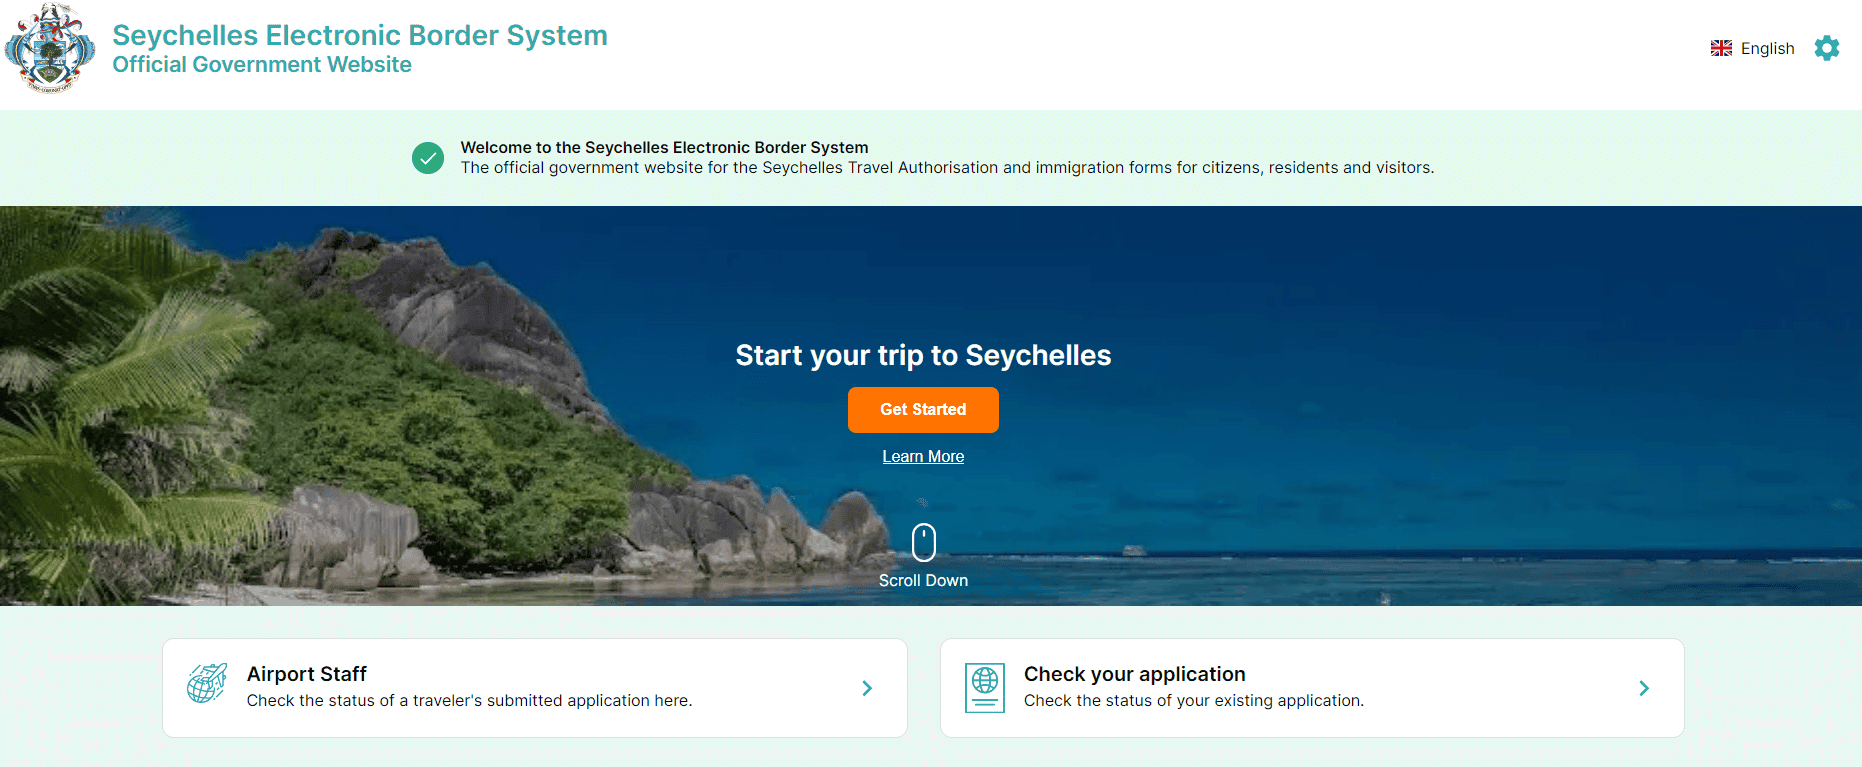The image size is (1862, 767).
Task: Click the Check your application document icon
Action: pyautogui.click(x=985, y=687)
